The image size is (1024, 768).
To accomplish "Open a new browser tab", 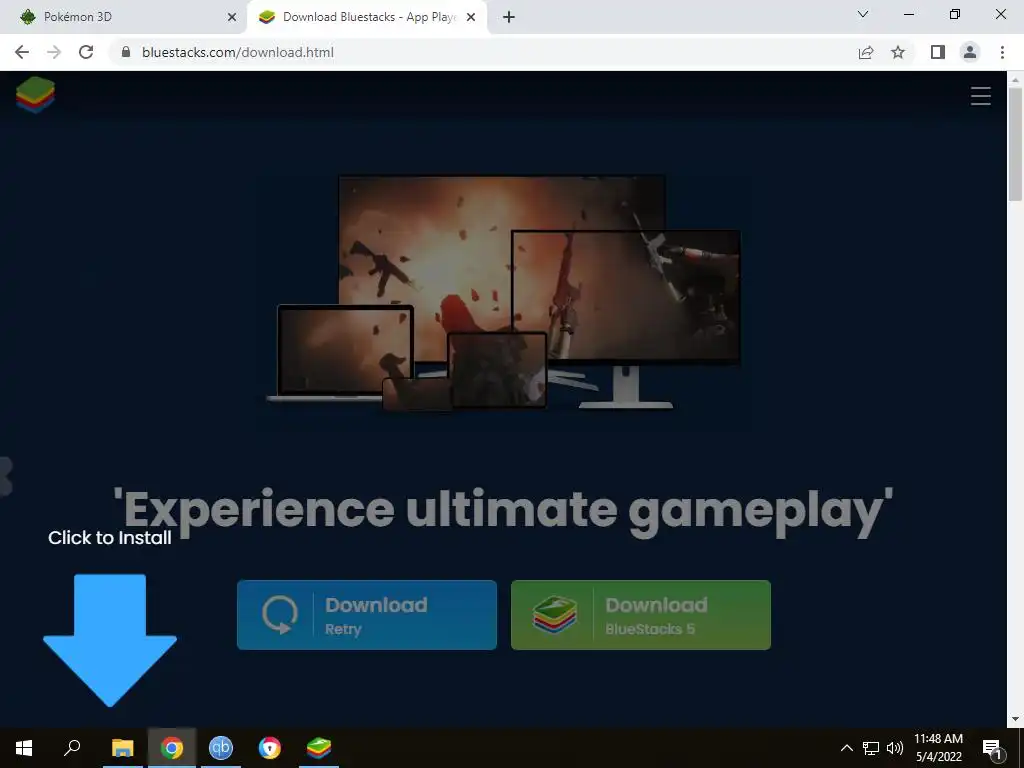I will pos(509,17).
